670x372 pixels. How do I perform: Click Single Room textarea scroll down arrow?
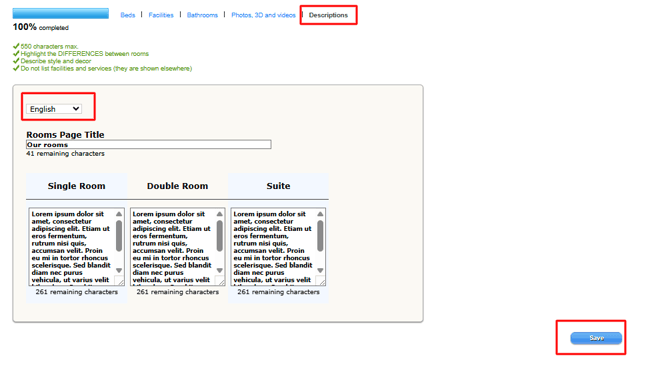point(119,270)
